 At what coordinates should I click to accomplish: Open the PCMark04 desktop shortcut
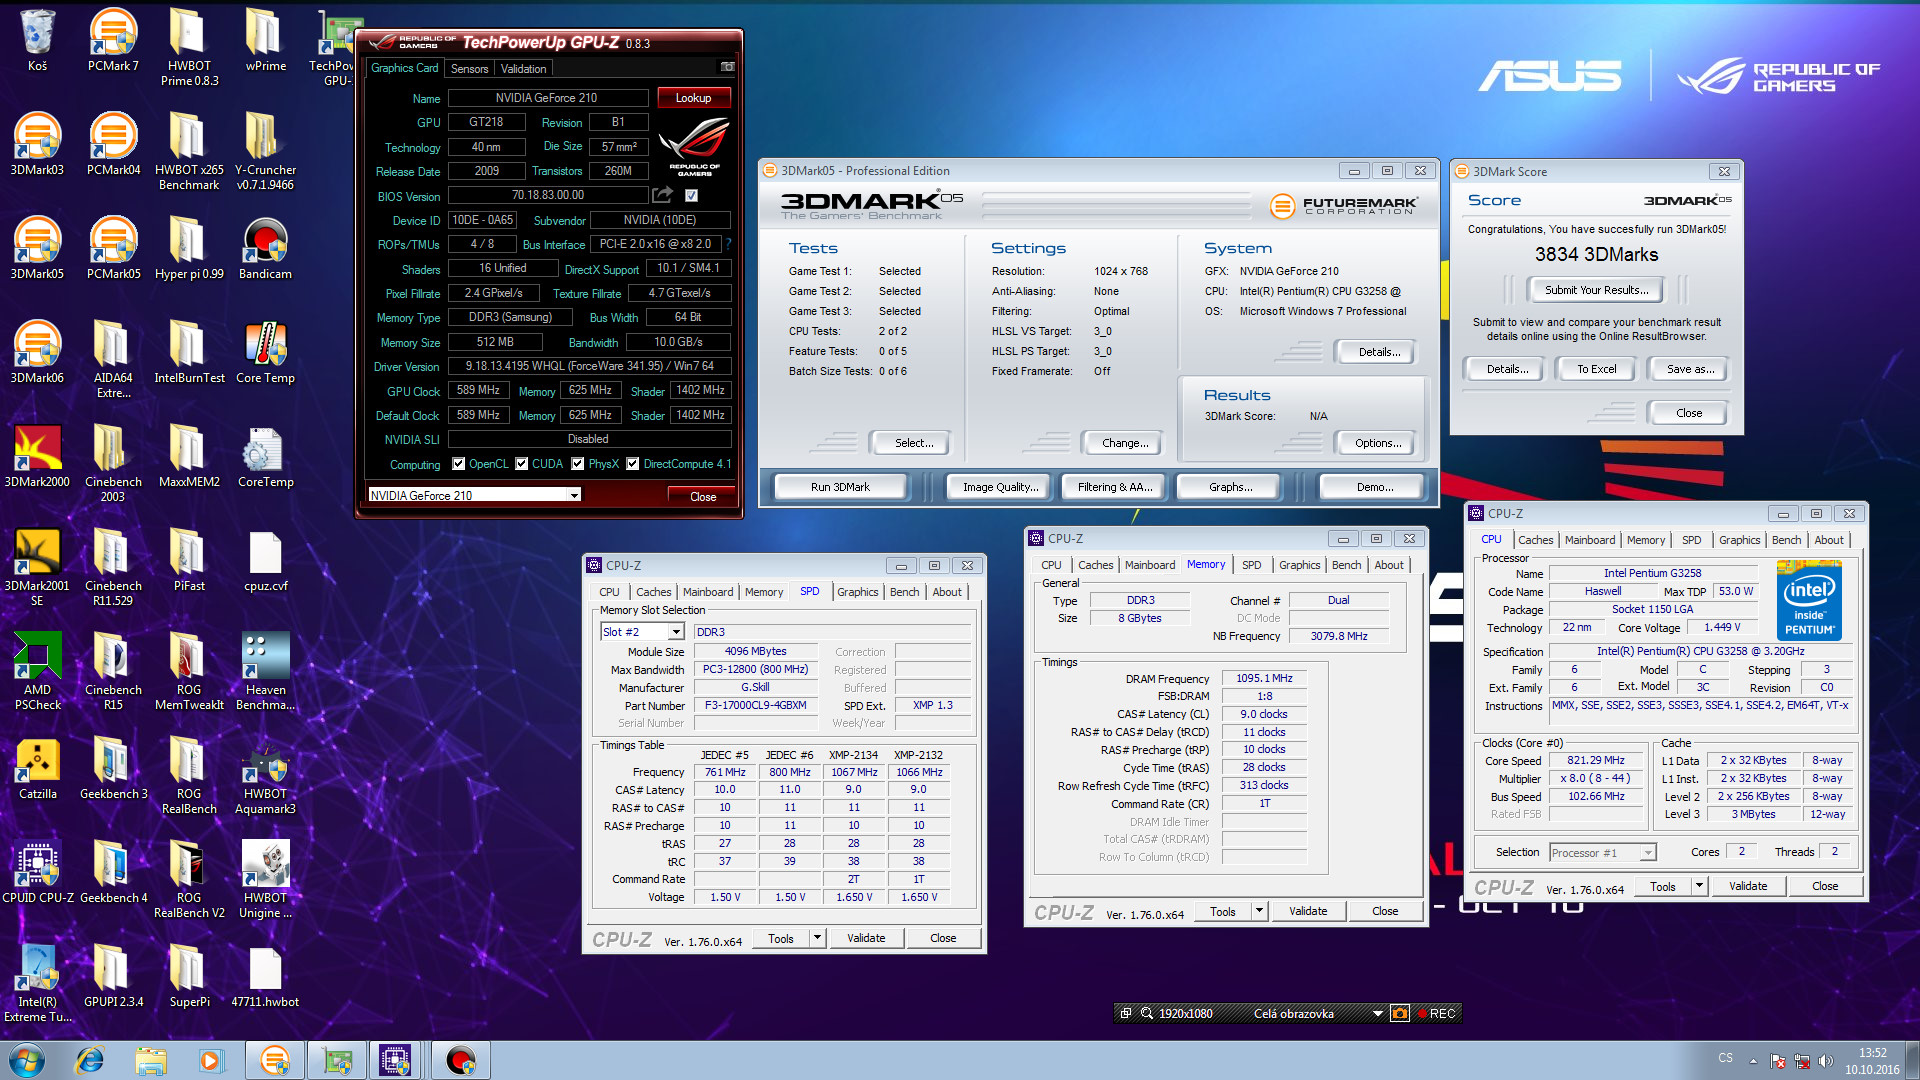113,144
